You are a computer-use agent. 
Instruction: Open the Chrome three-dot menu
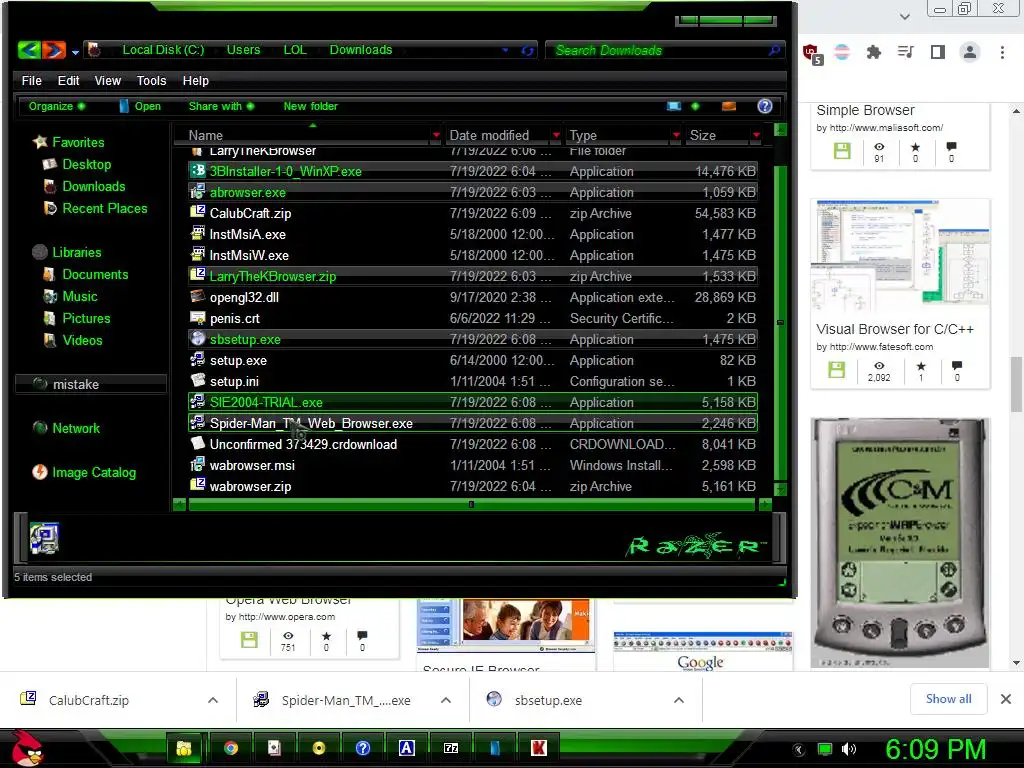[x=1002, y=52]
